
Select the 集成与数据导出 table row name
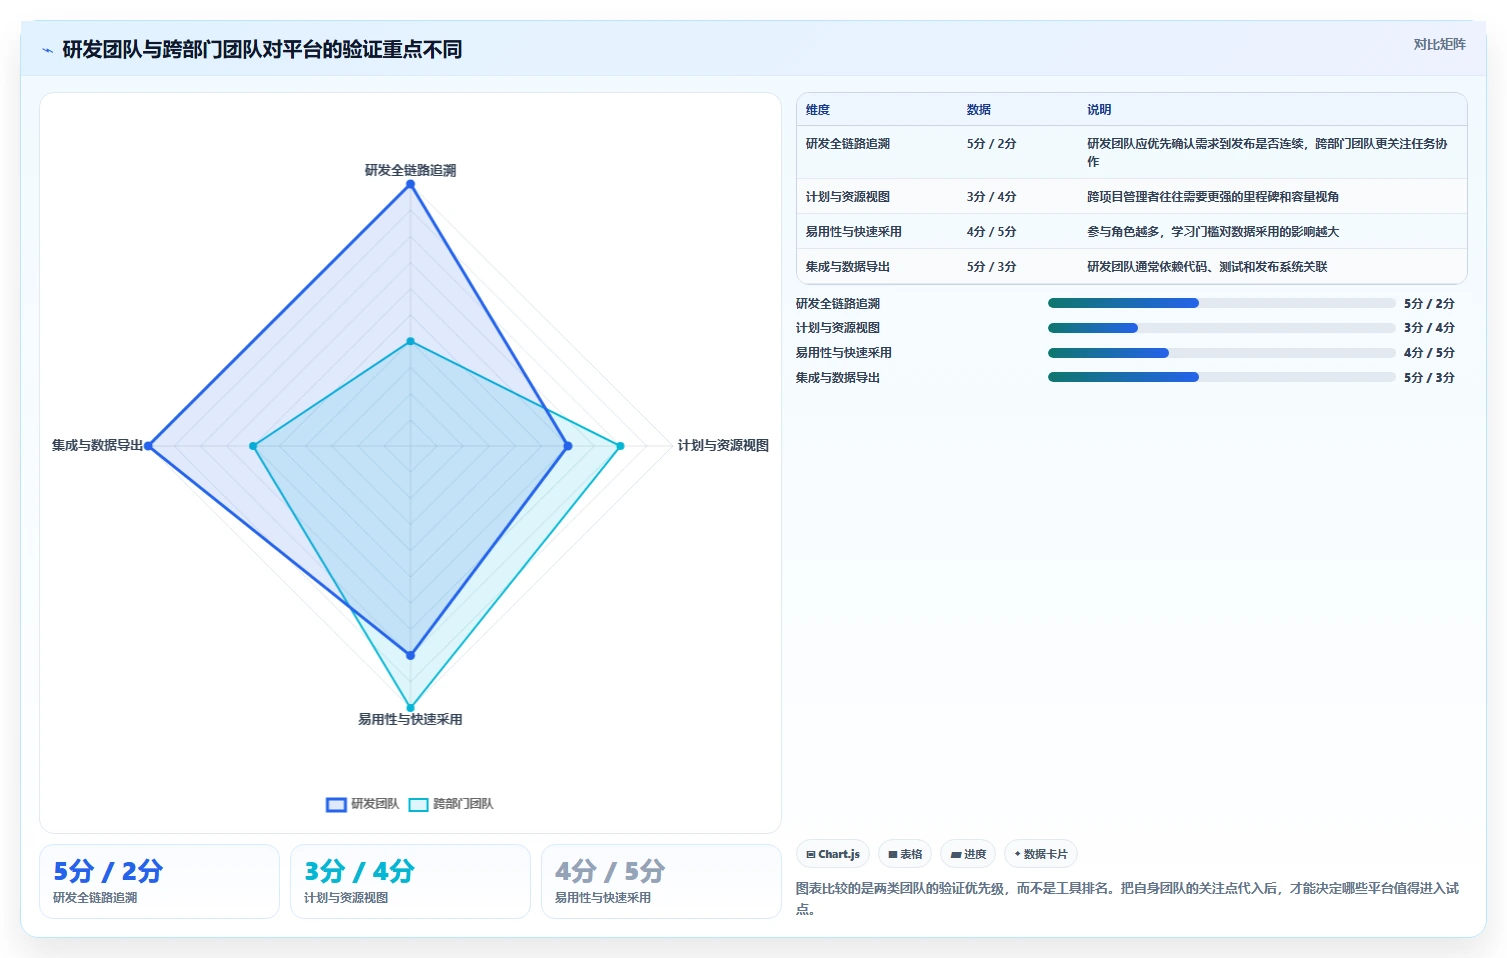848,267
